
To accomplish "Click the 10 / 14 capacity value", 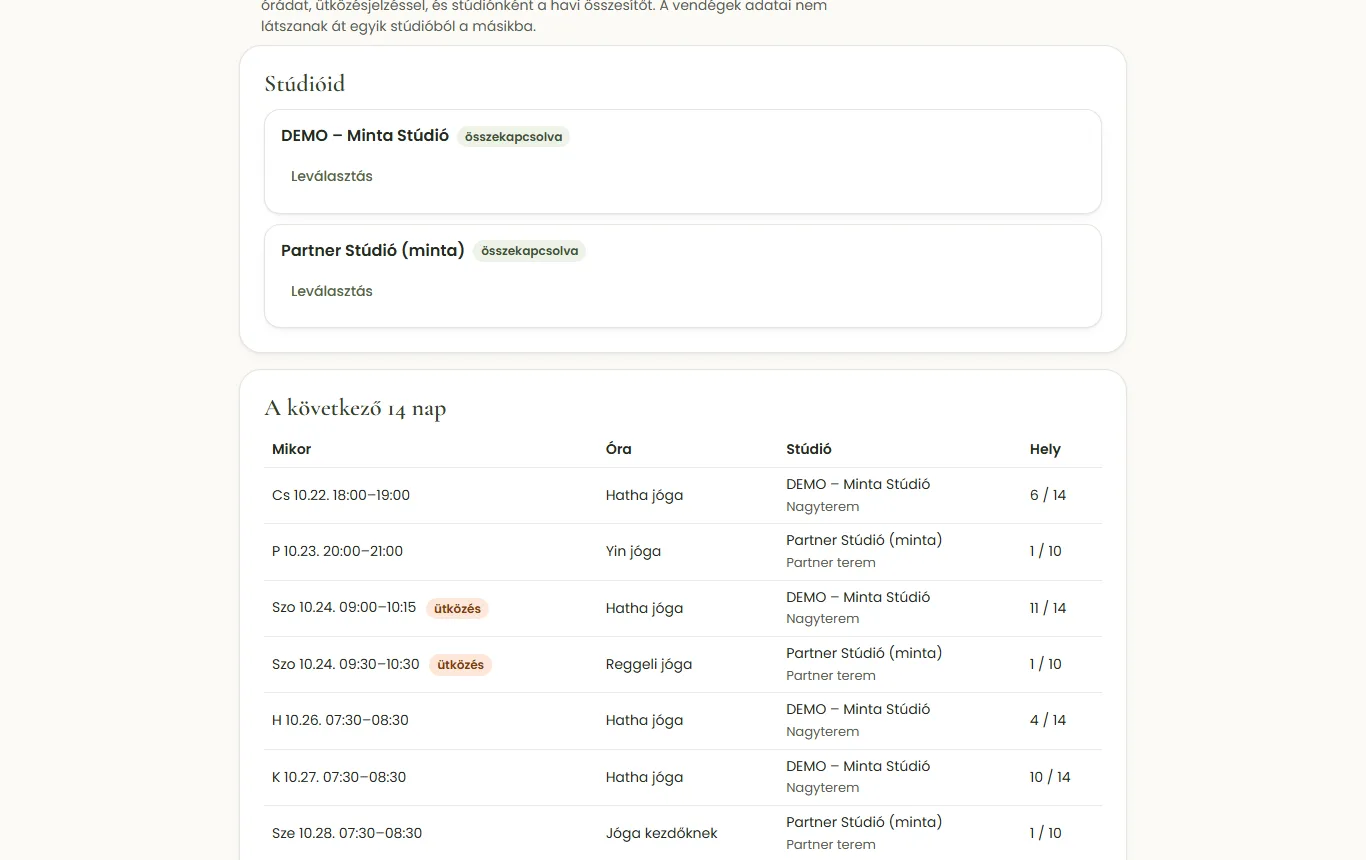I will point(1050,777).
